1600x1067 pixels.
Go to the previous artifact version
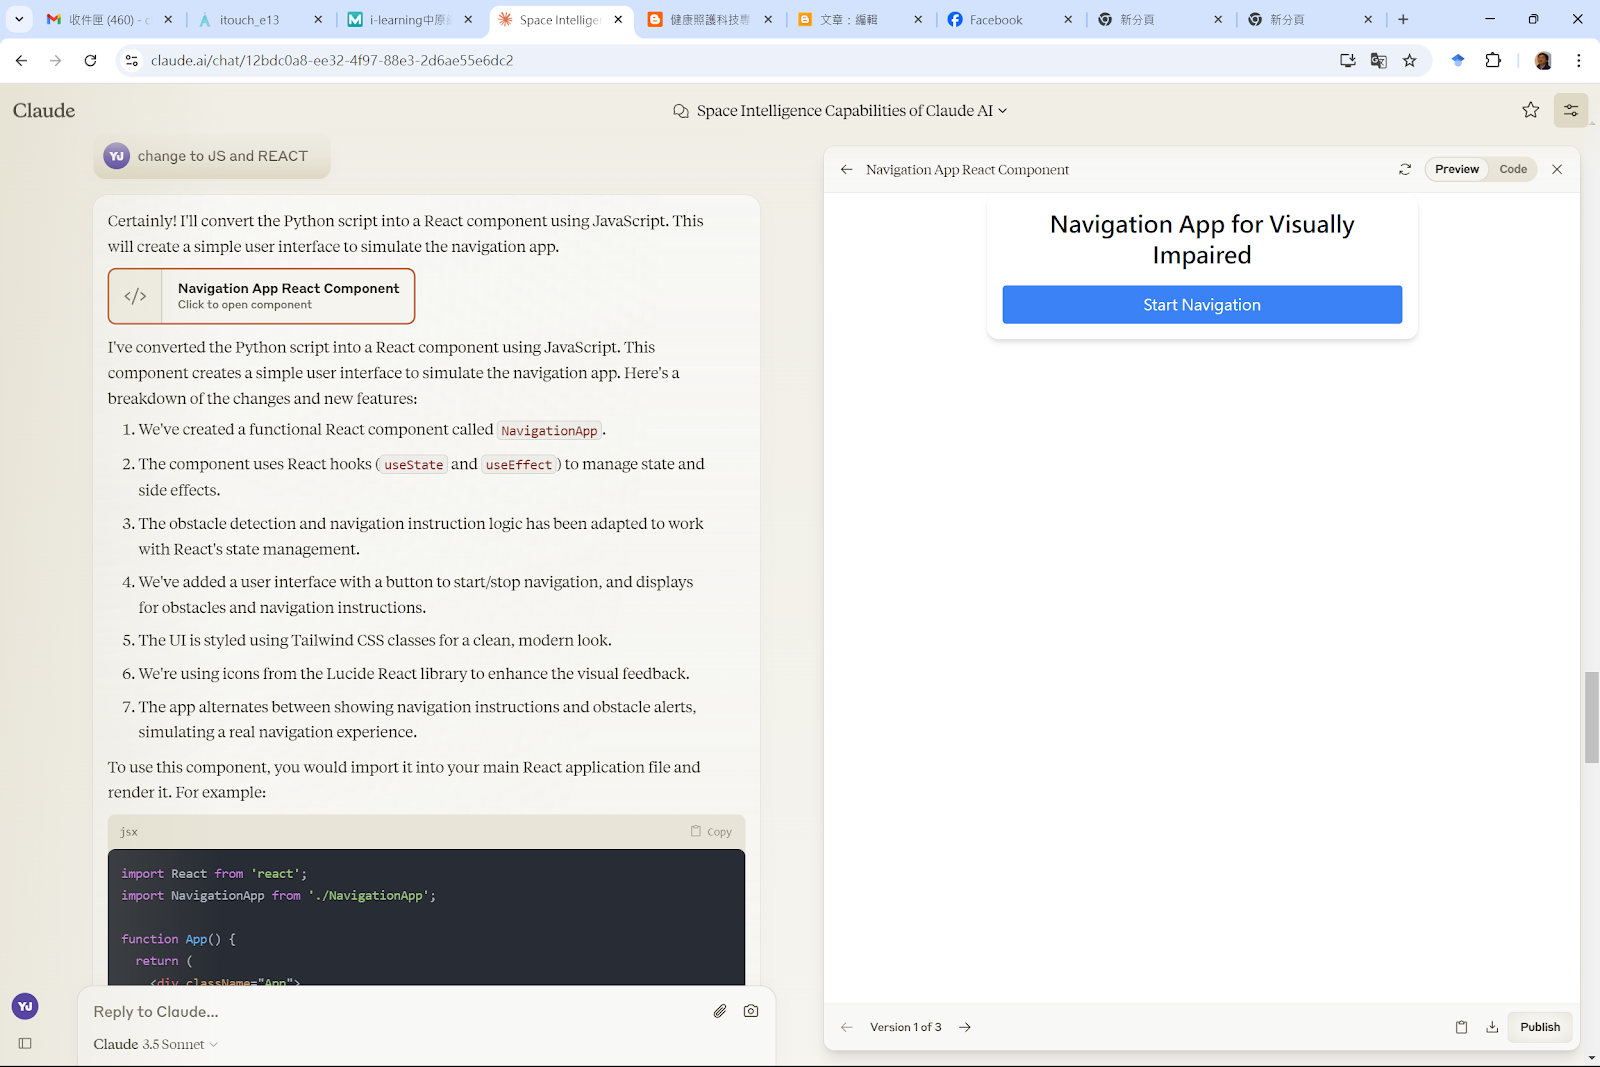pyautogui.click(x=847, y=1027)
